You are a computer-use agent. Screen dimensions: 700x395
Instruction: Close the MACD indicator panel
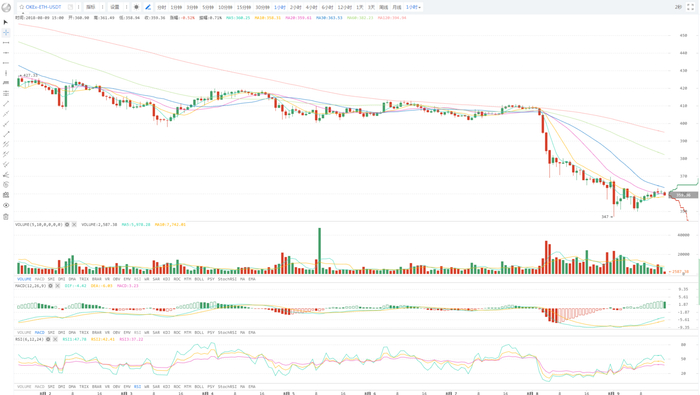pyautogui.click(x=58, y=286)
